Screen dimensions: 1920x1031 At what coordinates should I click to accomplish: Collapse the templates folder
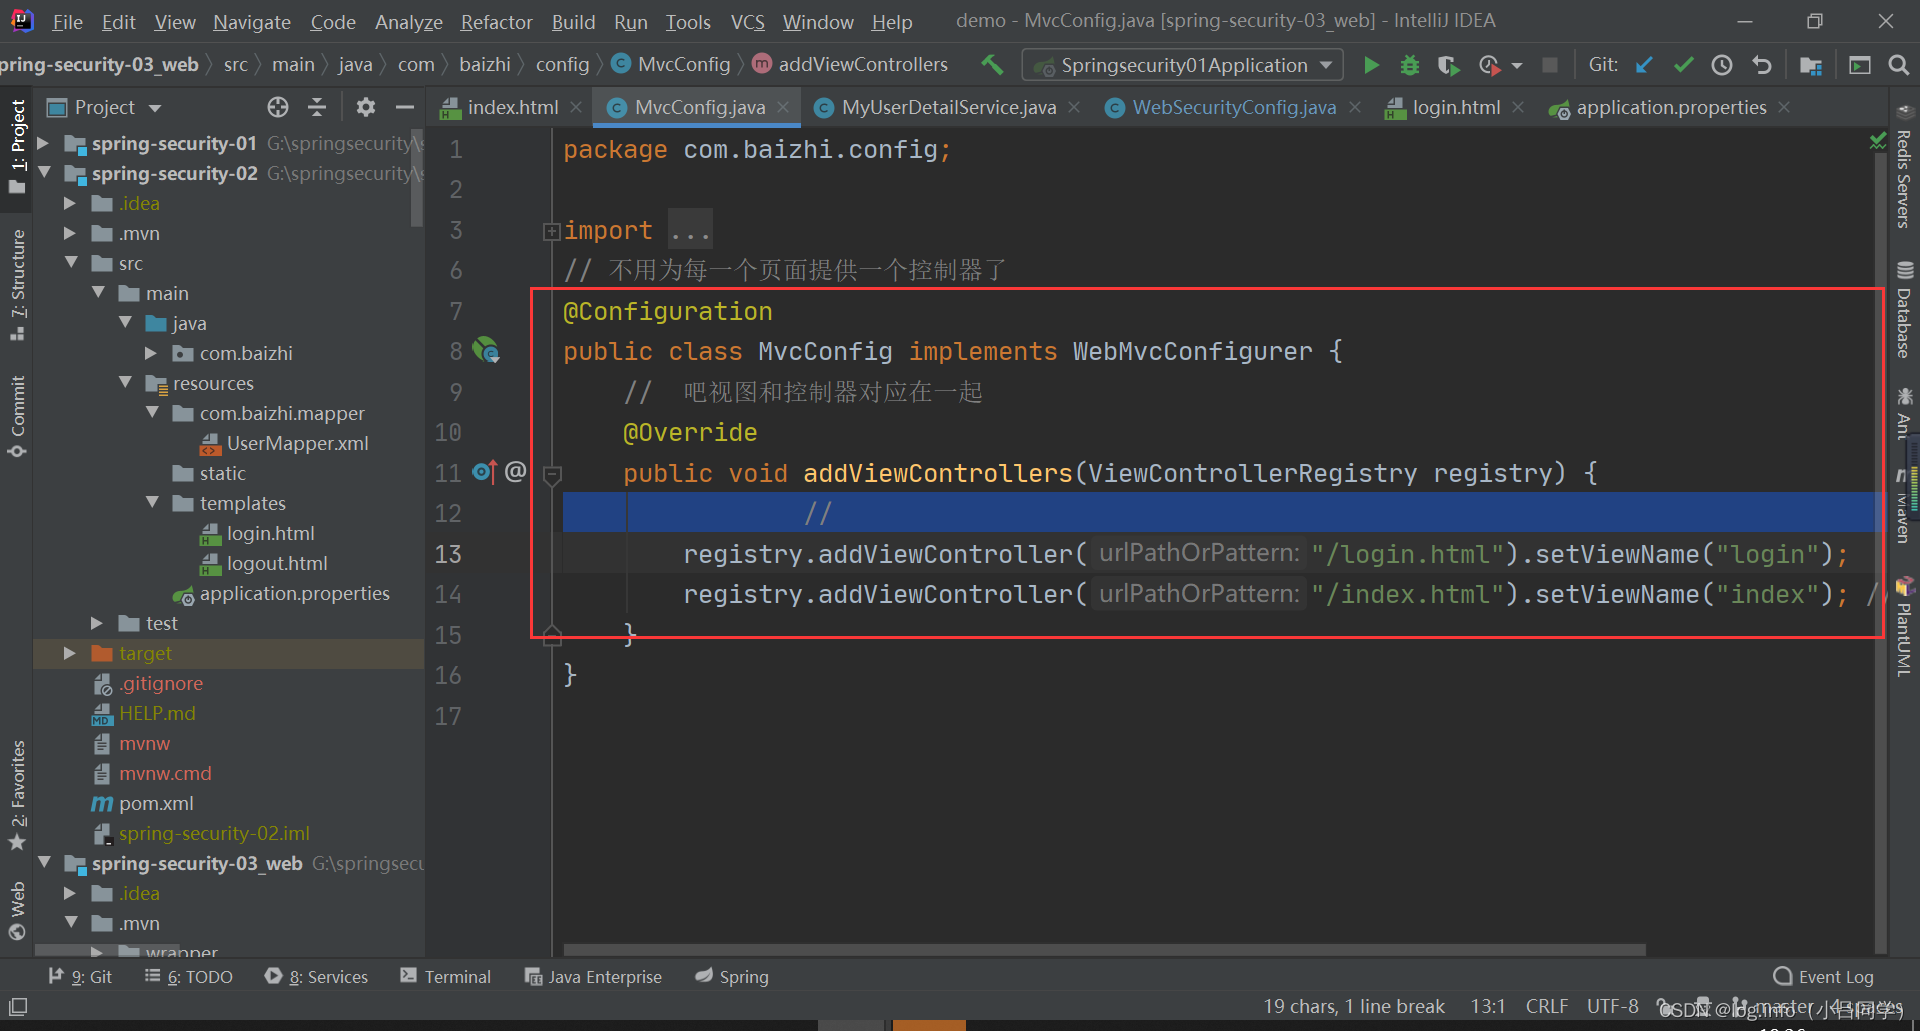pos(152,503)
